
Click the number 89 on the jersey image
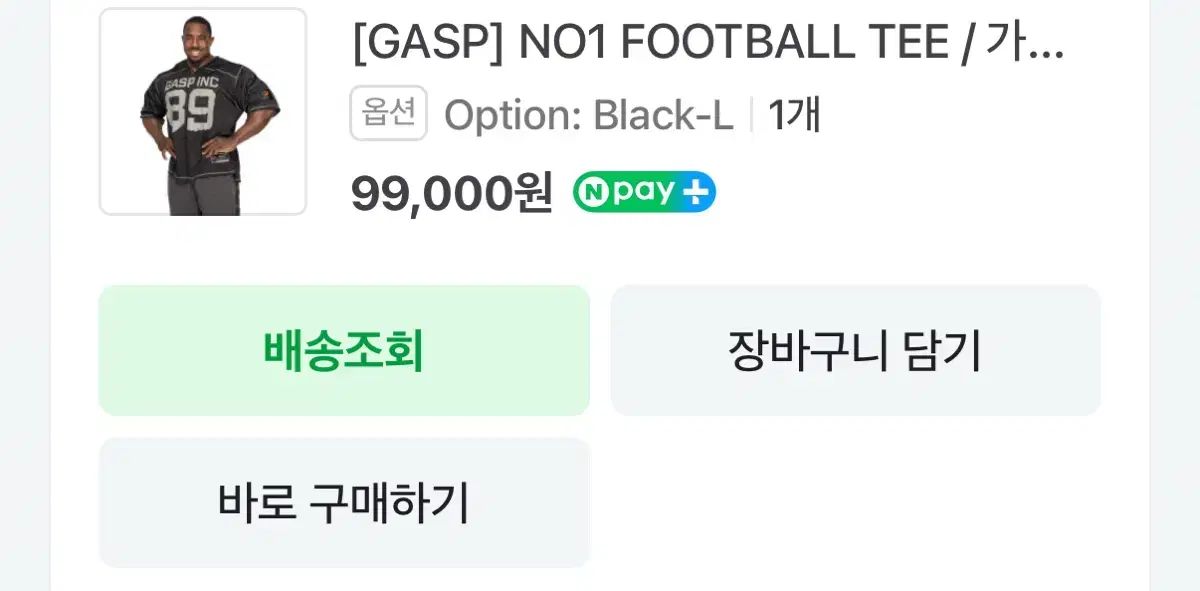tap(190, 111)
